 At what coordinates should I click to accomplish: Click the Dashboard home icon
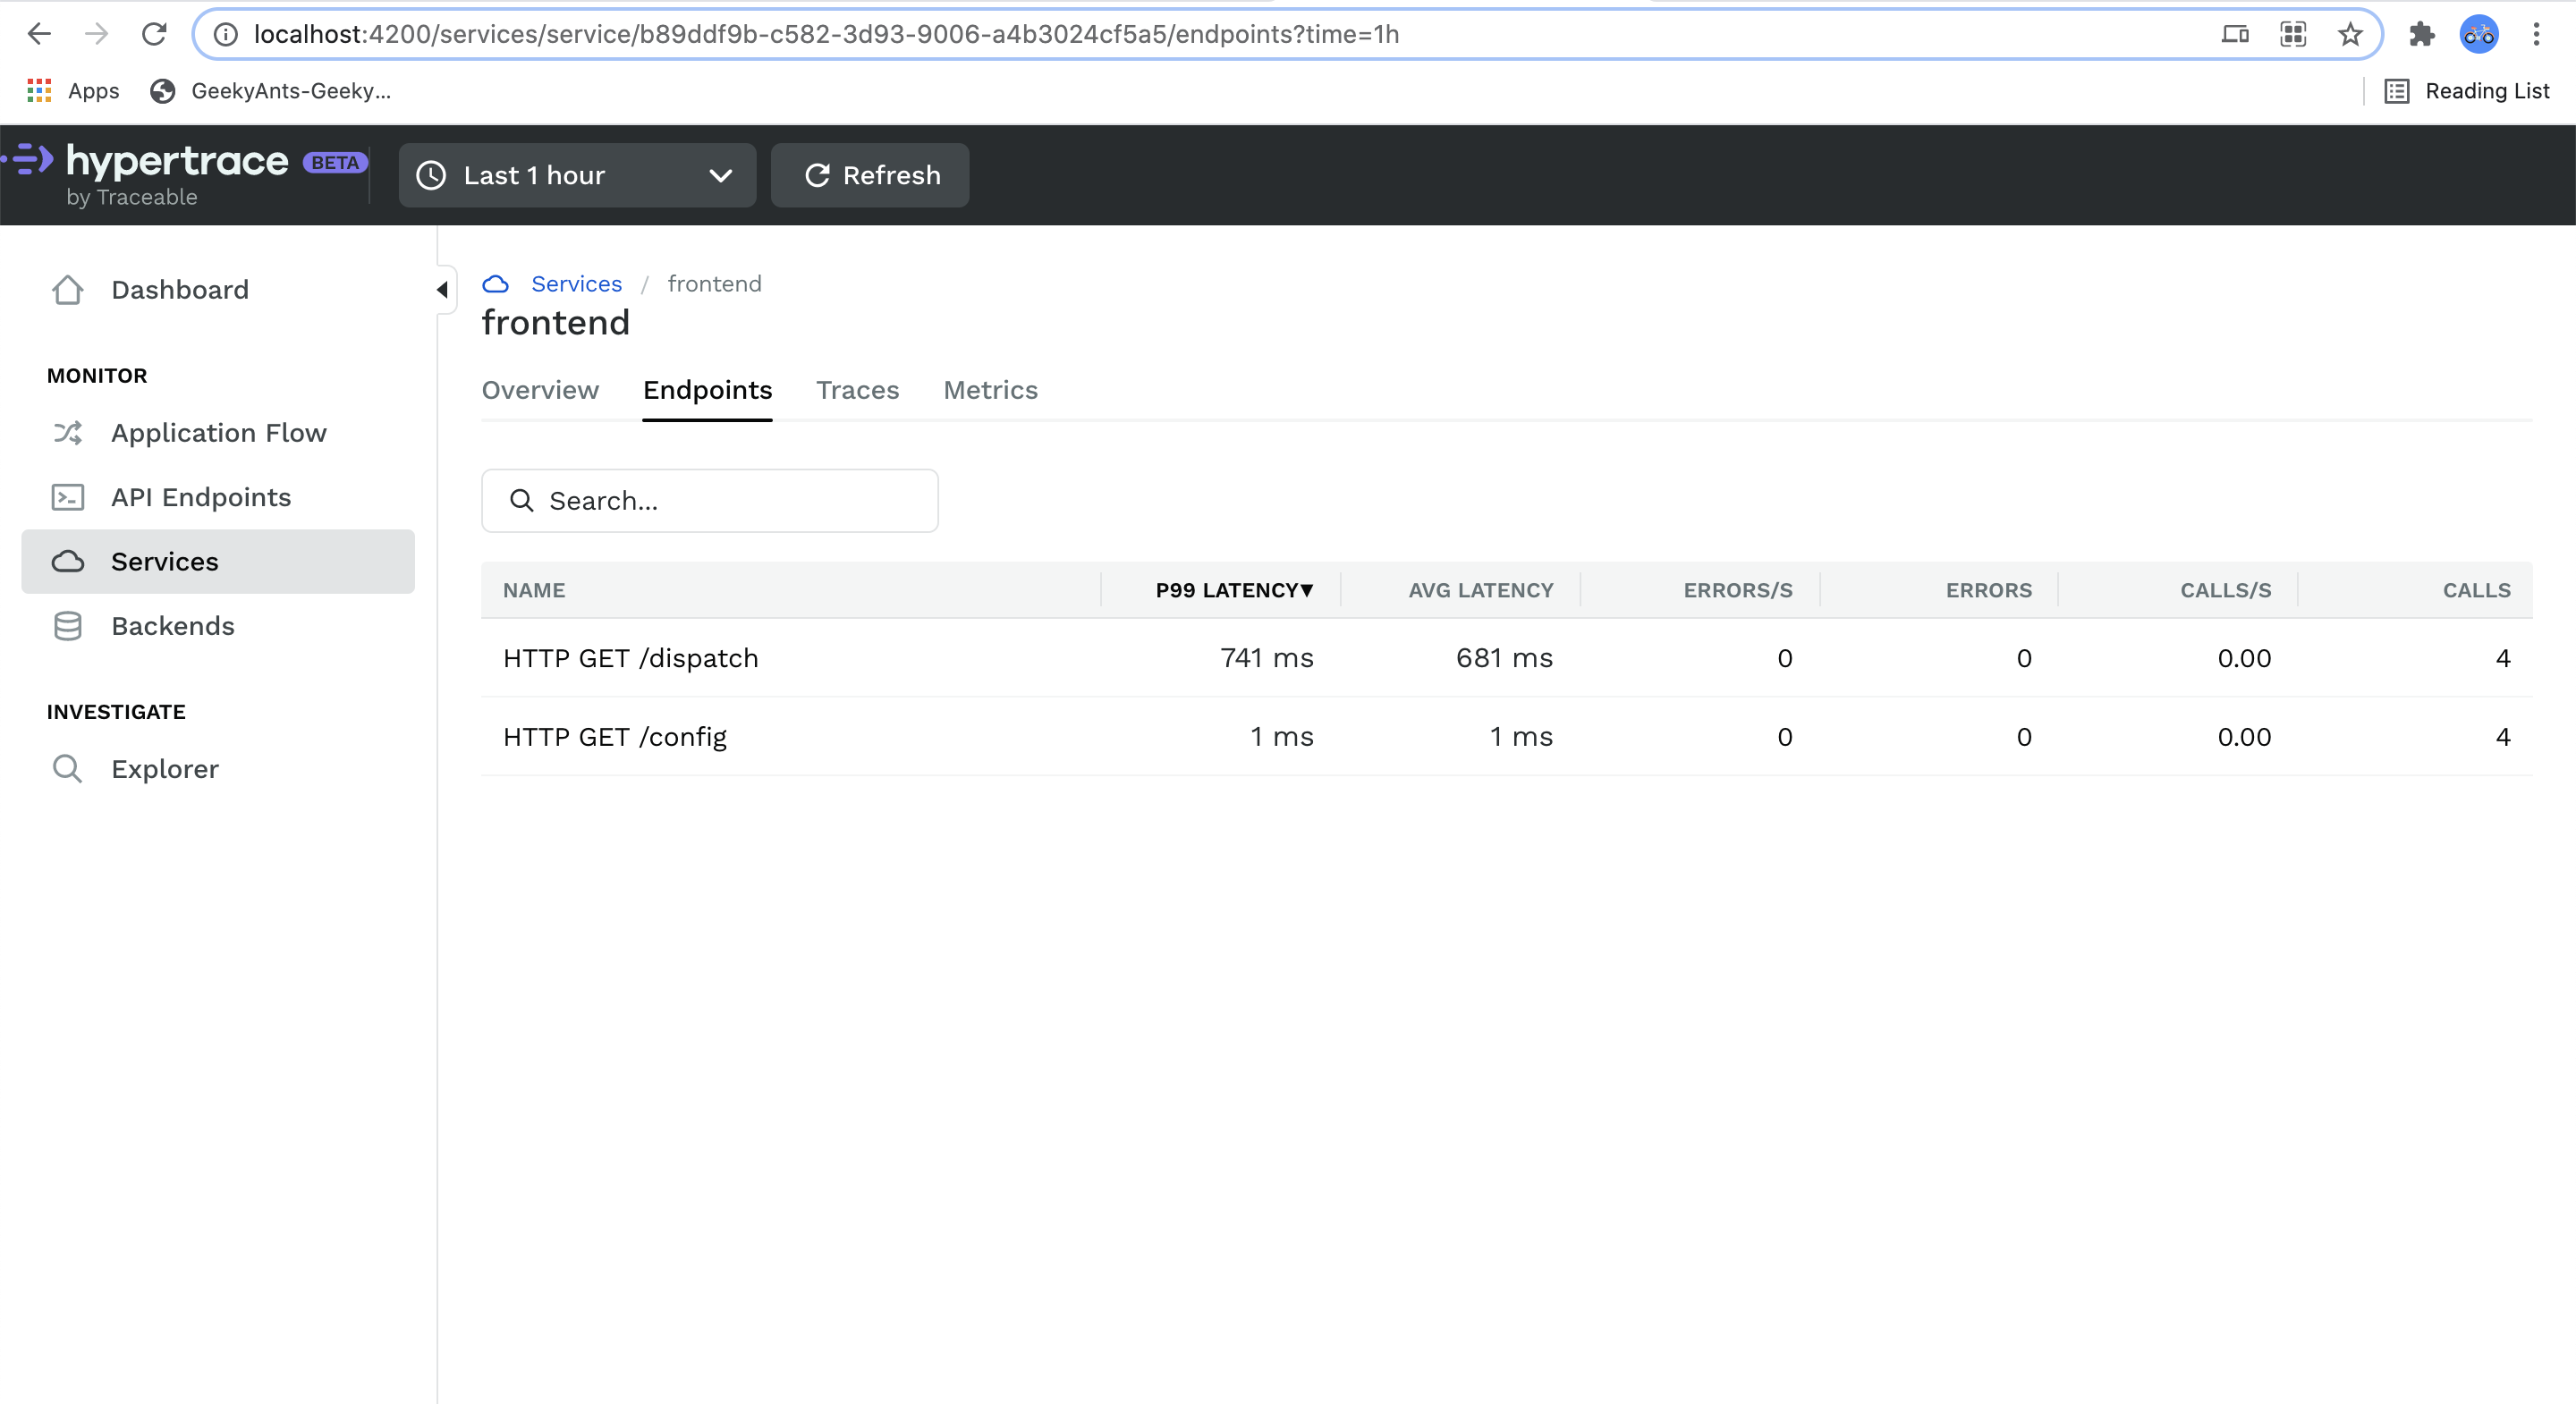(67, 290)
